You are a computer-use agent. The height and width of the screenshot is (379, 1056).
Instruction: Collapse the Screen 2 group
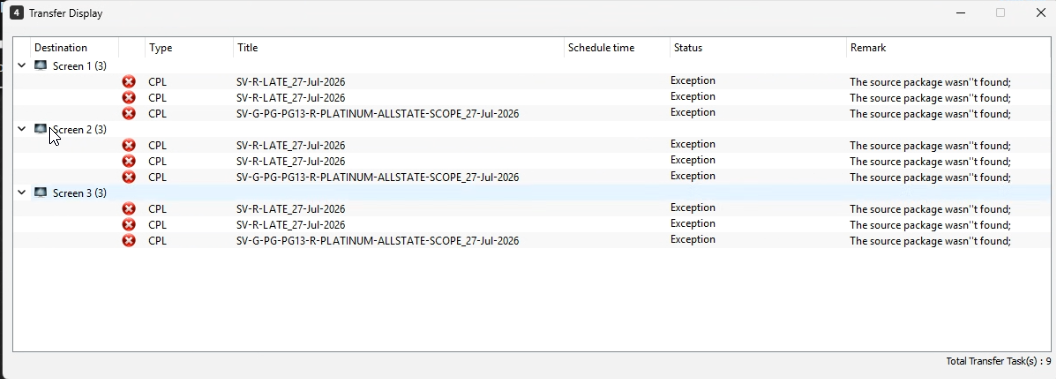point(22,129)
